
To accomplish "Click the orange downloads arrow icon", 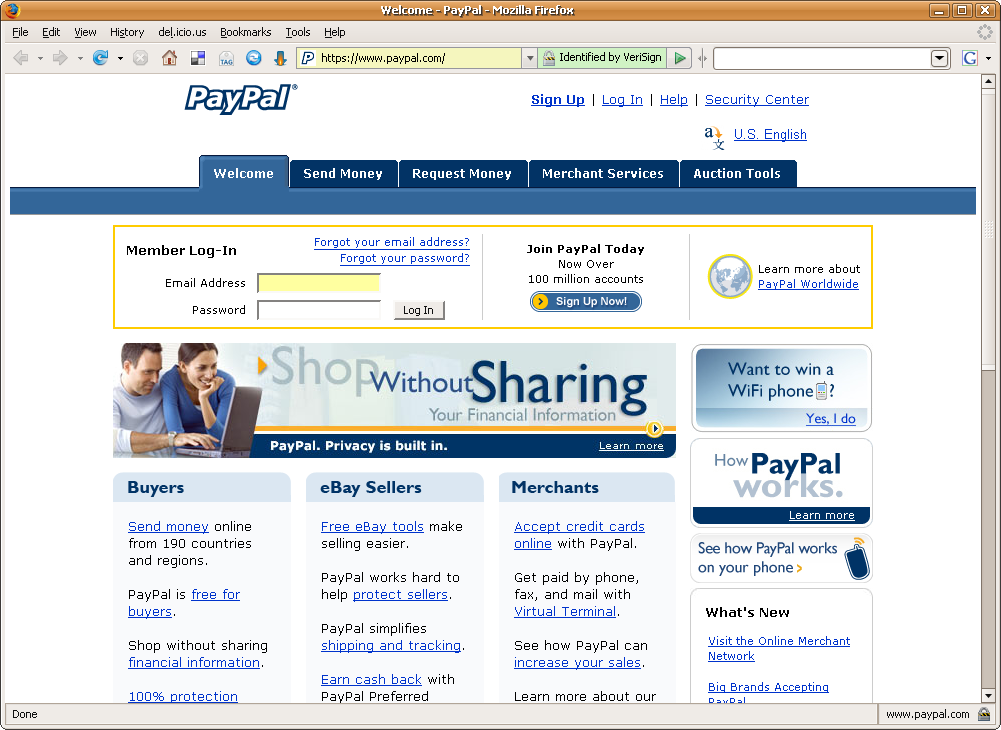I will pyautogui.click(x=280, y=58).
